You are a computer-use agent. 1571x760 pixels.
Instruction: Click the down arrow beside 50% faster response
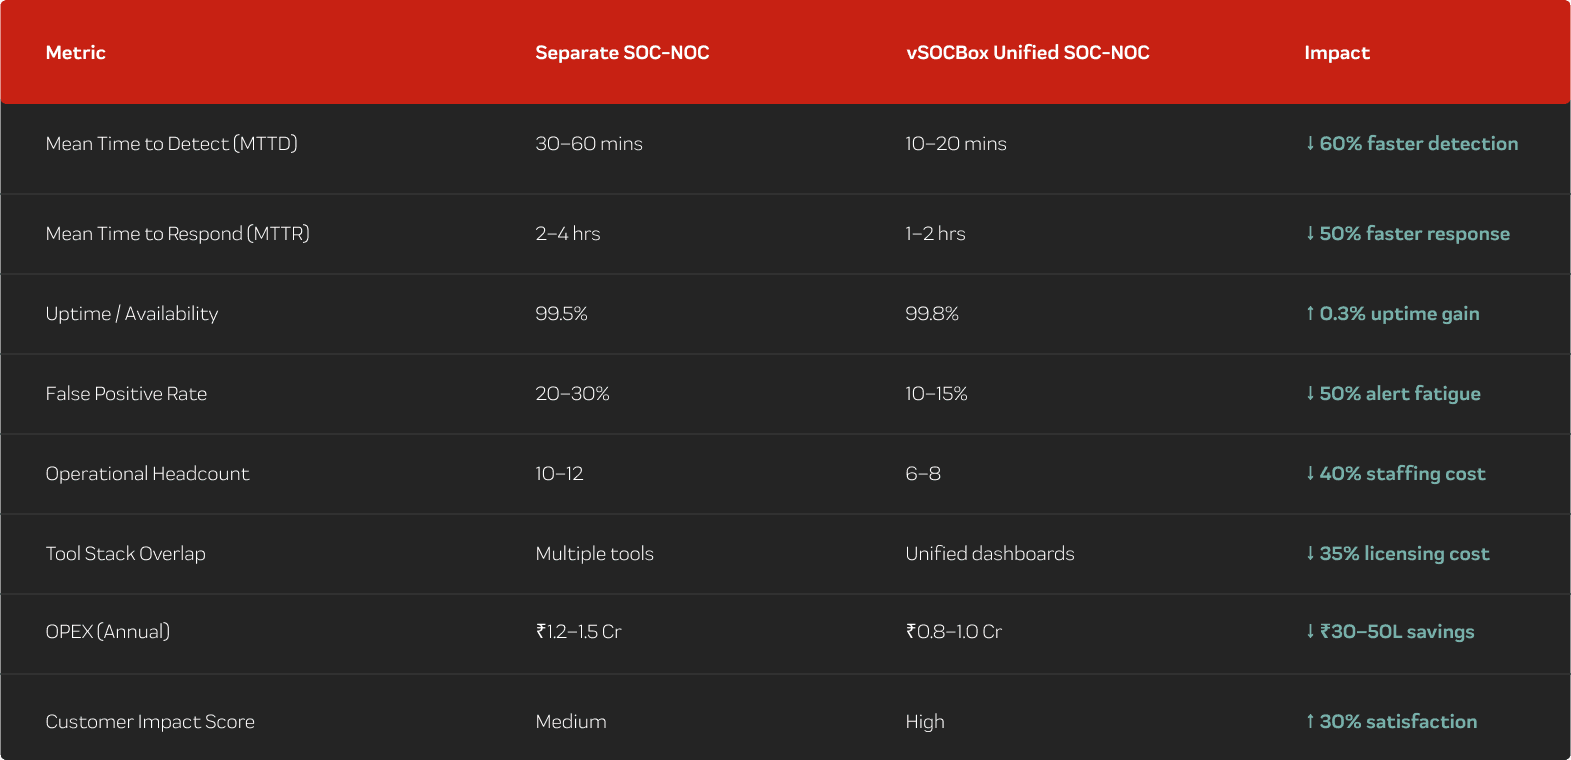pyautogui.click(x=1310, y=233)
